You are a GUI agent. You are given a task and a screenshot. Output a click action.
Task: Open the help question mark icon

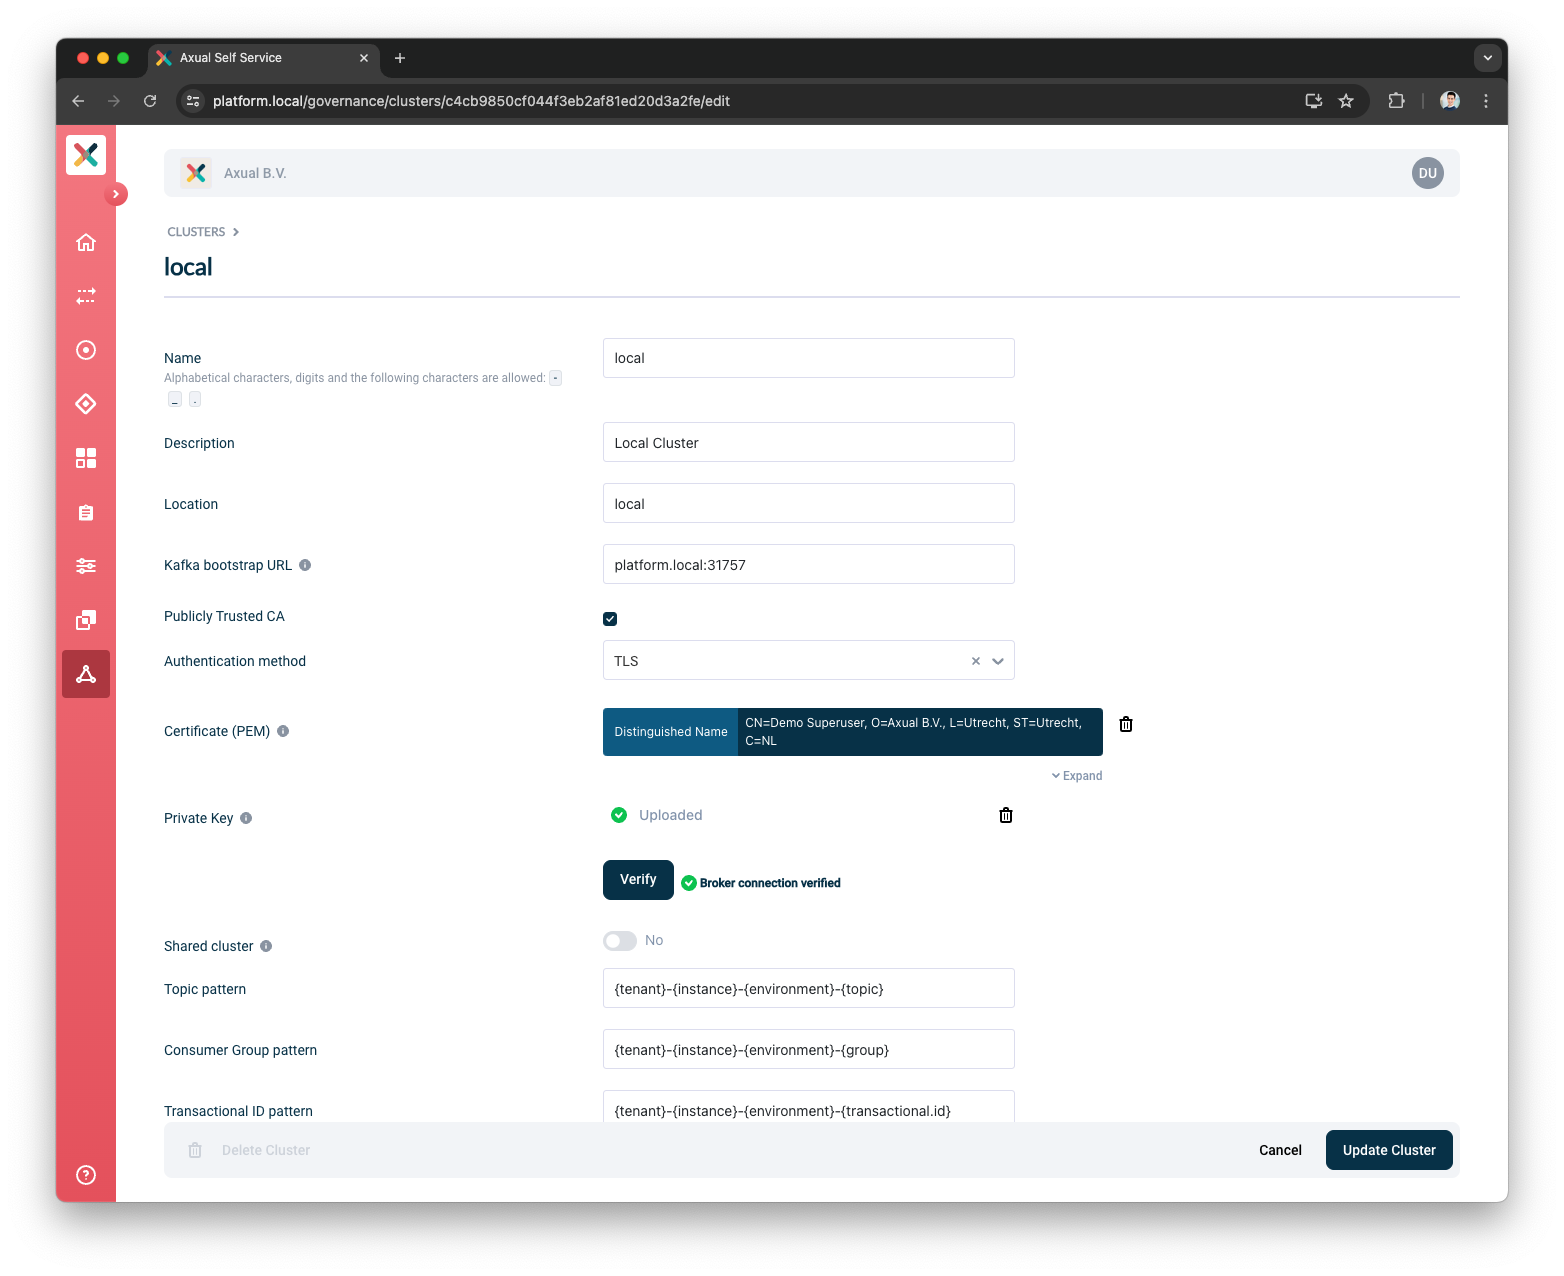click(86, 1175)
